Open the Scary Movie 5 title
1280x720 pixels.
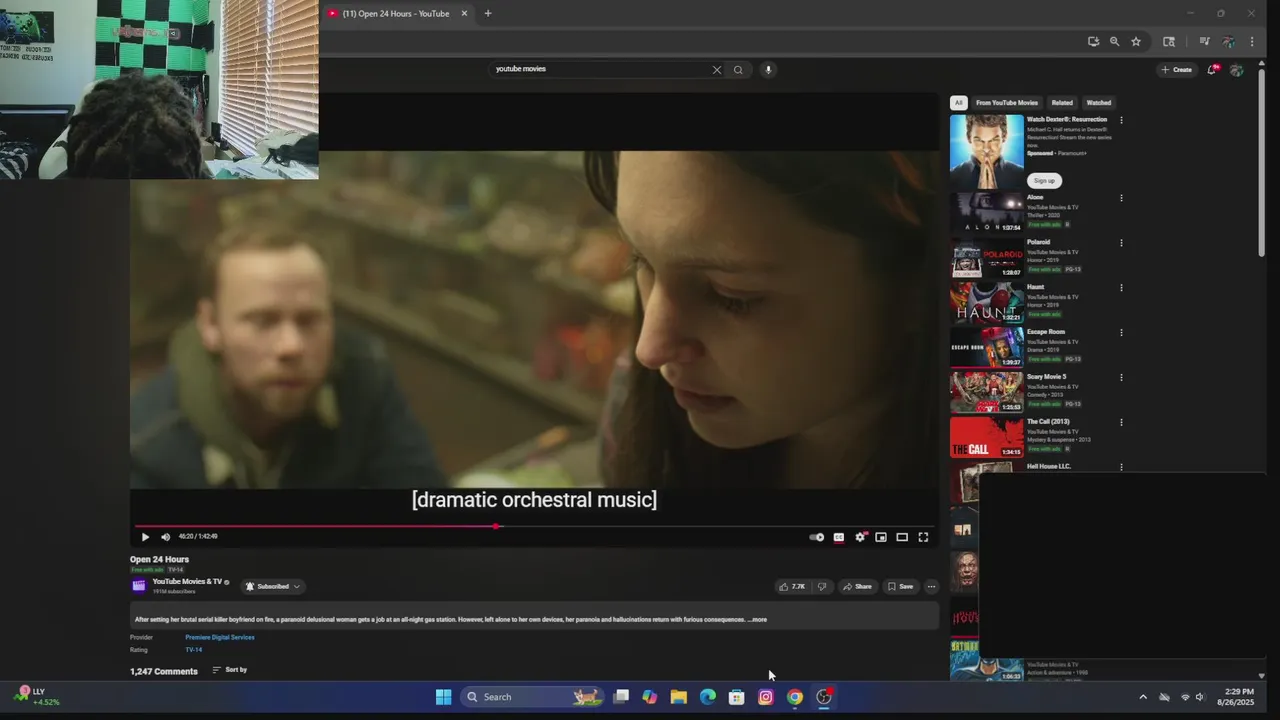pyautogui.click(x=1047, y=377)
